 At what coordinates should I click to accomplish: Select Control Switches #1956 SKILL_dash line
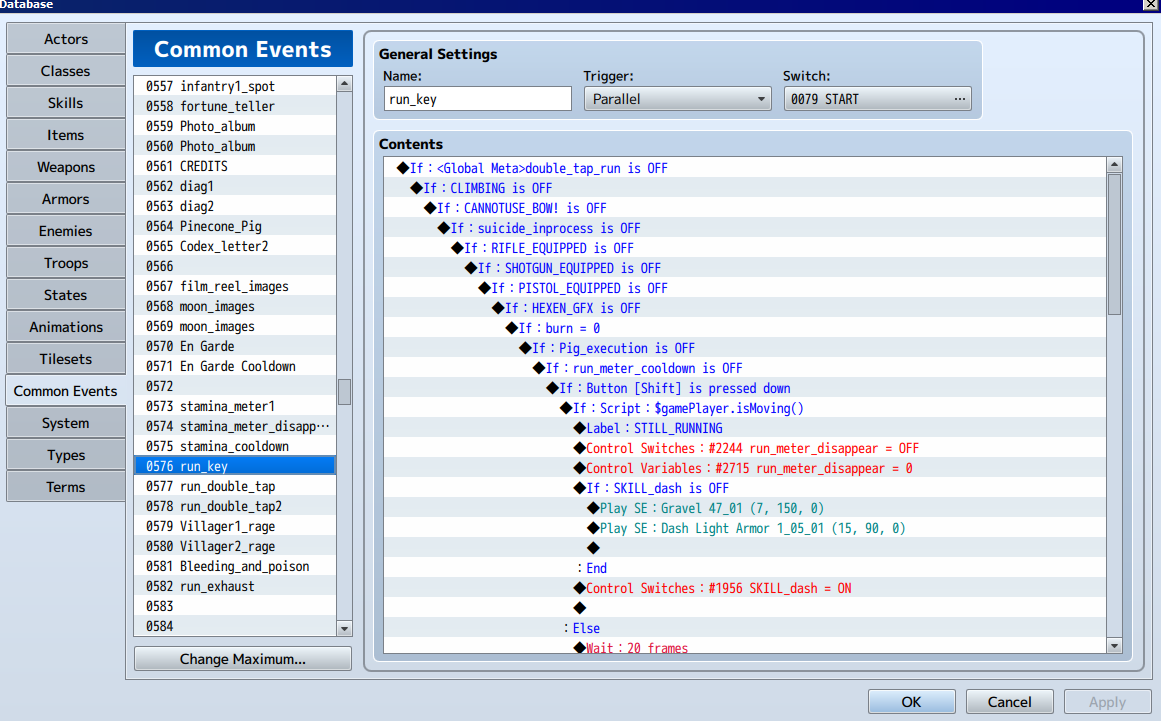click(746, 588)
